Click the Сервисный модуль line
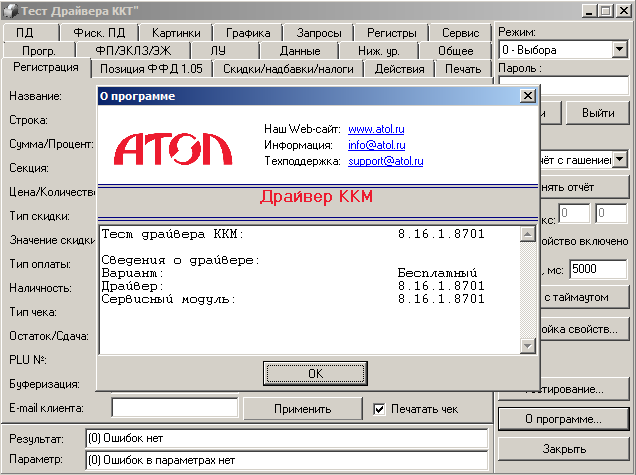Viewport: 636px width, 475px height. point(293,299)
